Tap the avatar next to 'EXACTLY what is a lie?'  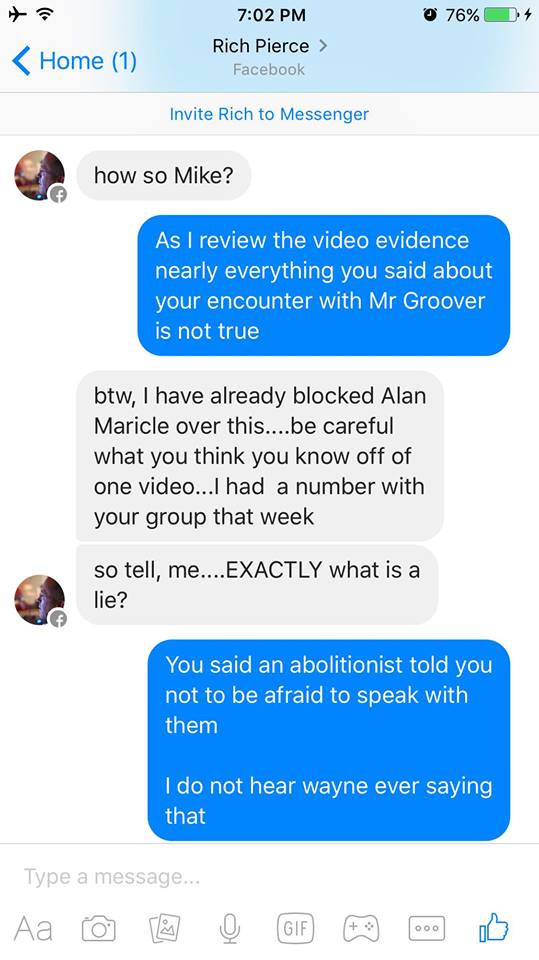(40, 600)
